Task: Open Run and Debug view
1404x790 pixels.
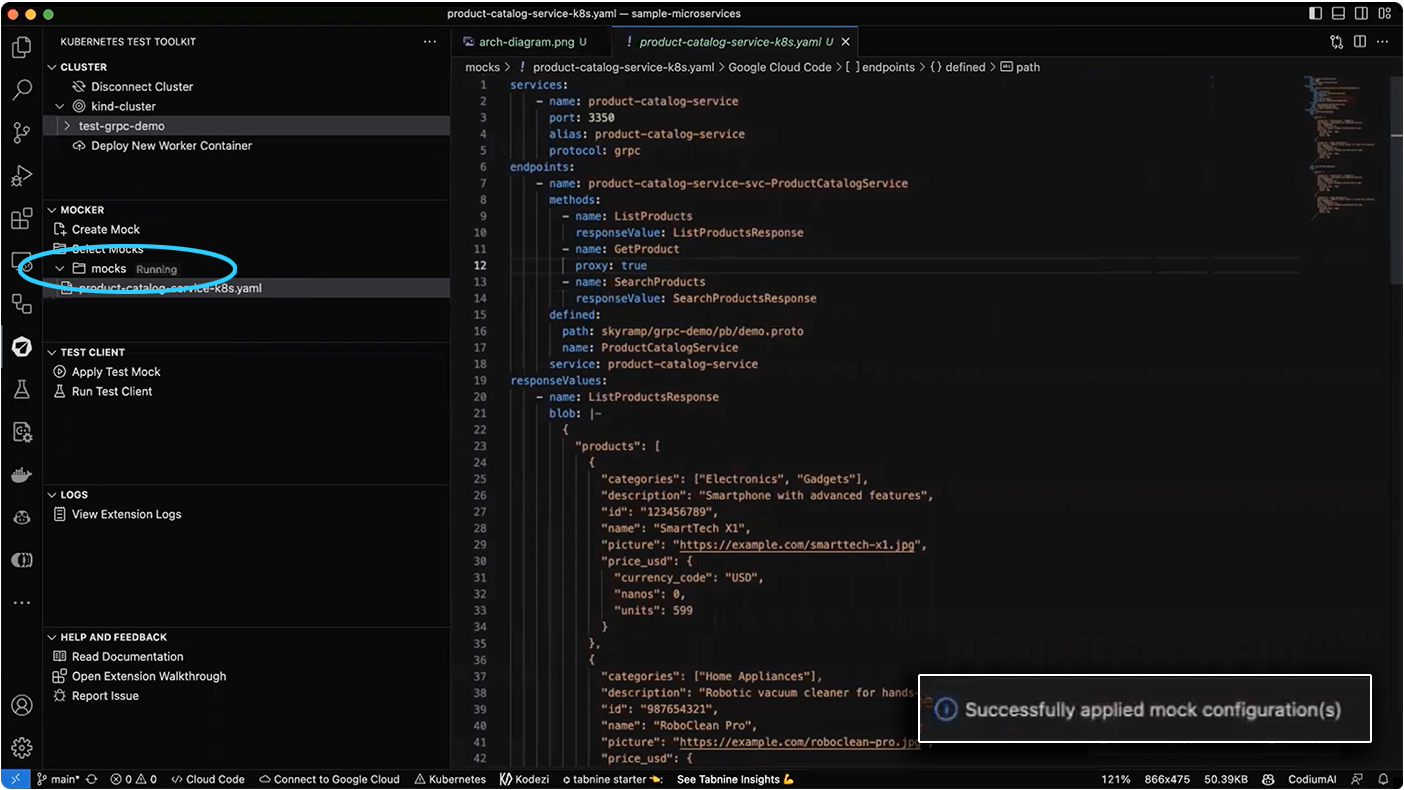Action: (x=21, y=176)
